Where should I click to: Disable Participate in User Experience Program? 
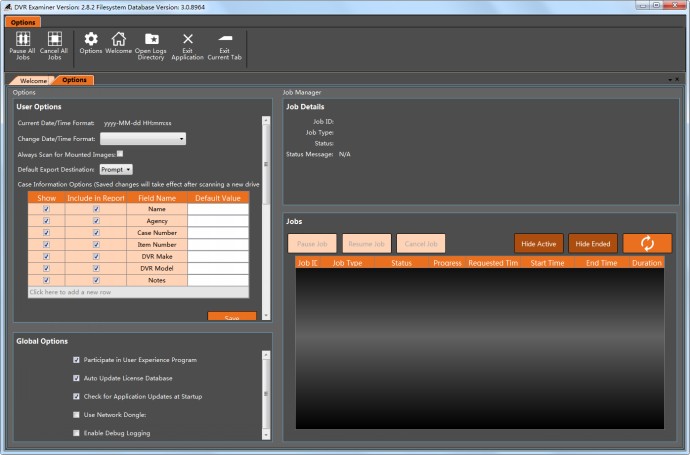coord(76,360)
